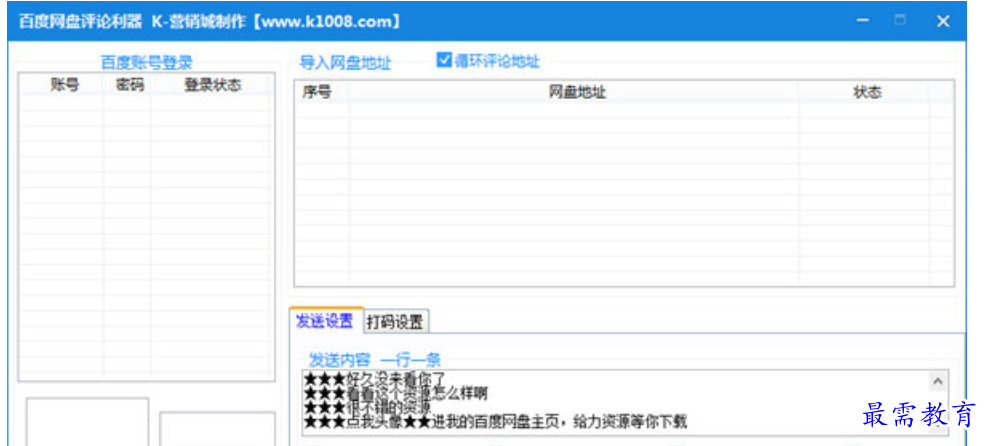Toggle the 循环评论地址 checkbox
Viewport: 984px width, 446px height.
[x=444, y=60]
